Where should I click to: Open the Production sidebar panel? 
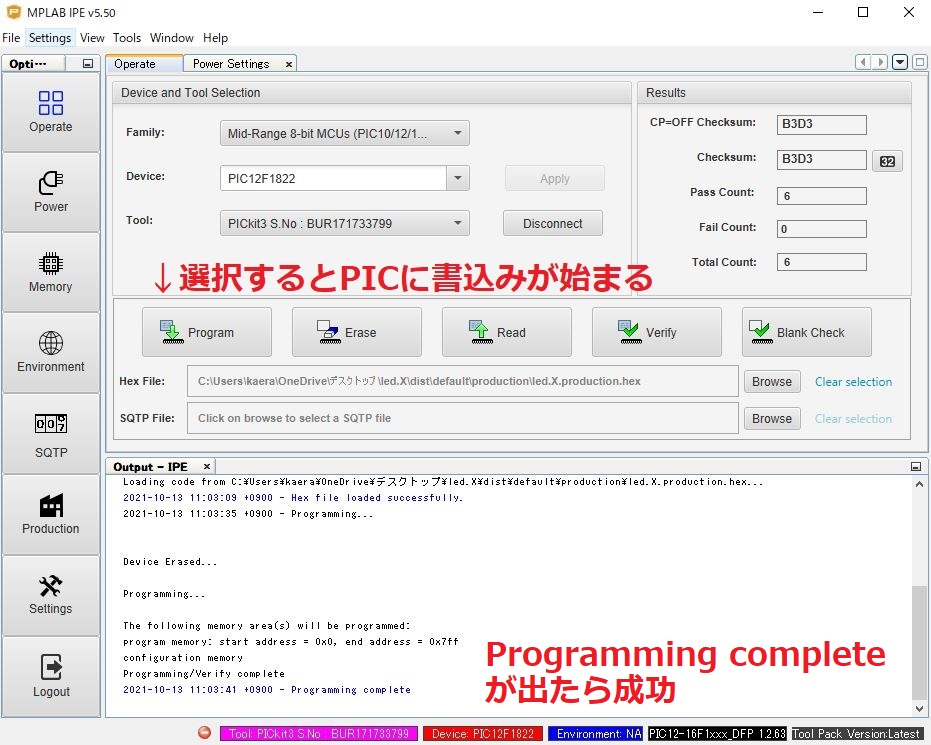coord(50,514)
